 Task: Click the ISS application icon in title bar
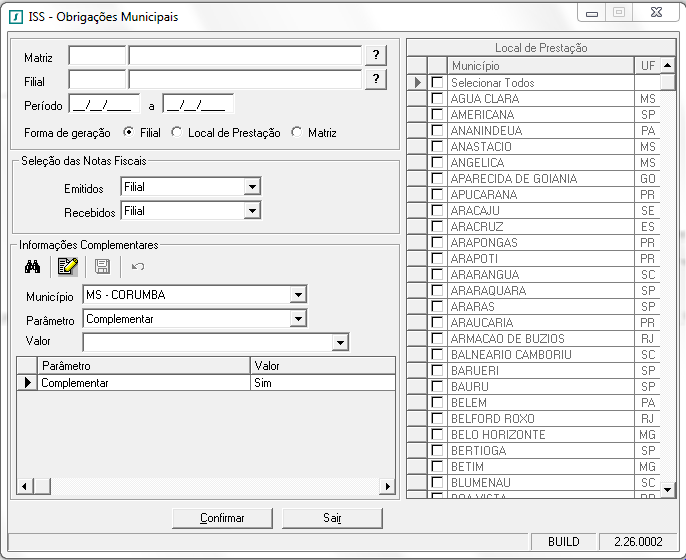pyautogui.click(x=15, y=15)
